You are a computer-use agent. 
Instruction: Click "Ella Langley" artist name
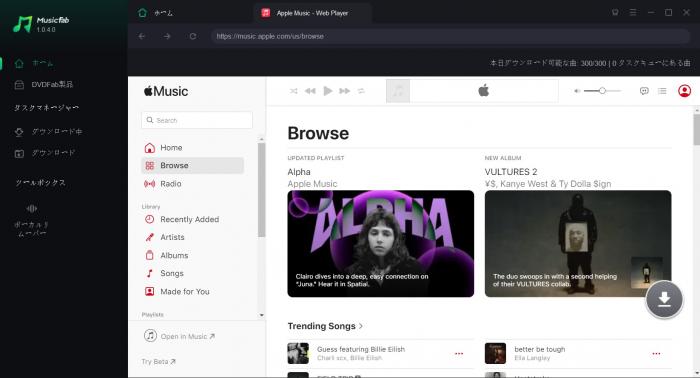coord(532,358)
